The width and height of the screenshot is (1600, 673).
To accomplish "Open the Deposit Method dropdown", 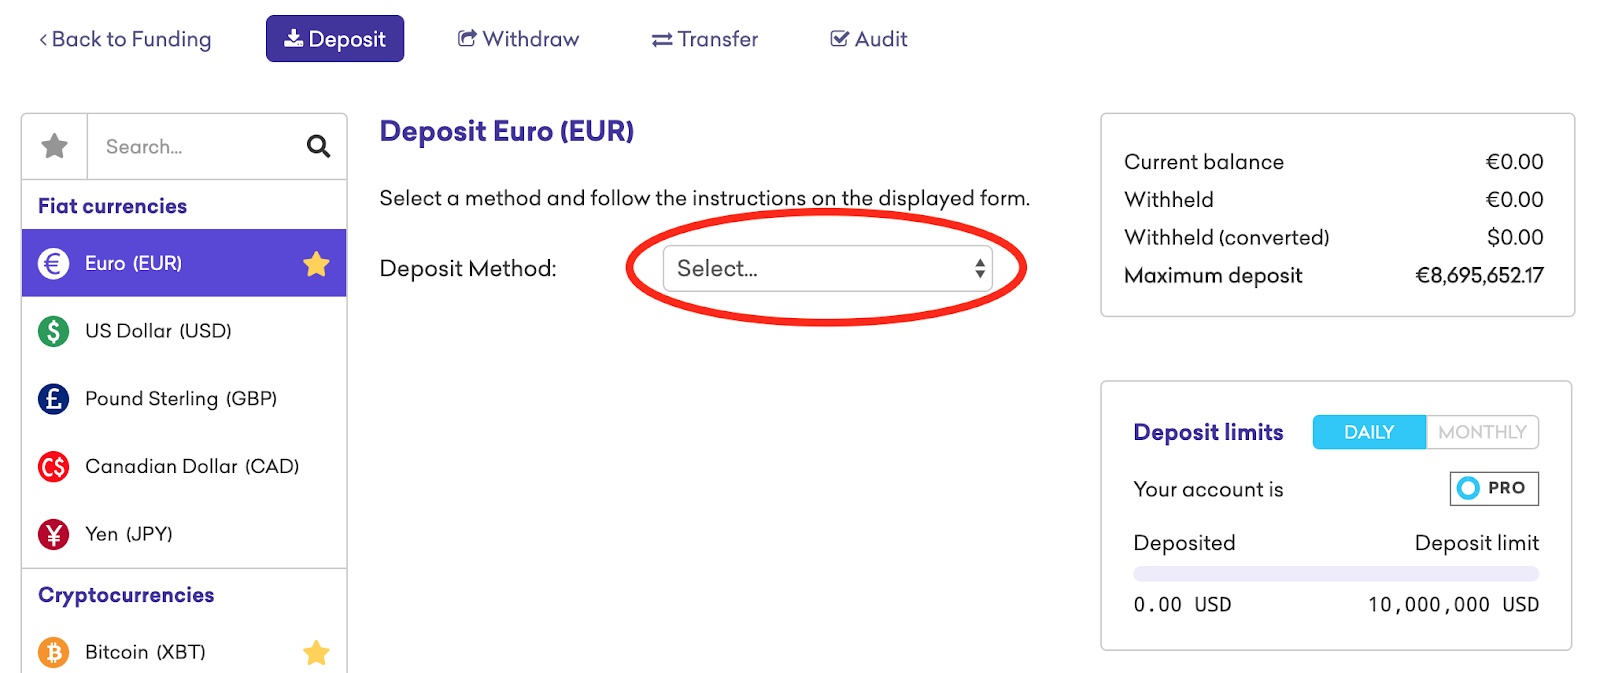I will coord(828,268).
